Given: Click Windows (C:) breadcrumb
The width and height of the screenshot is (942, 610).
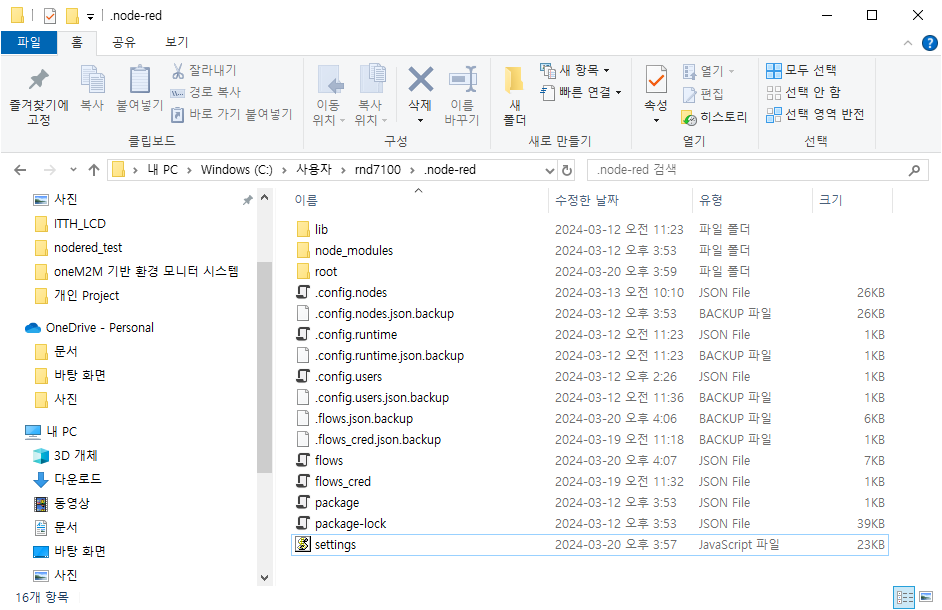Looking at the screenshot, I should [x=236, y=170].
